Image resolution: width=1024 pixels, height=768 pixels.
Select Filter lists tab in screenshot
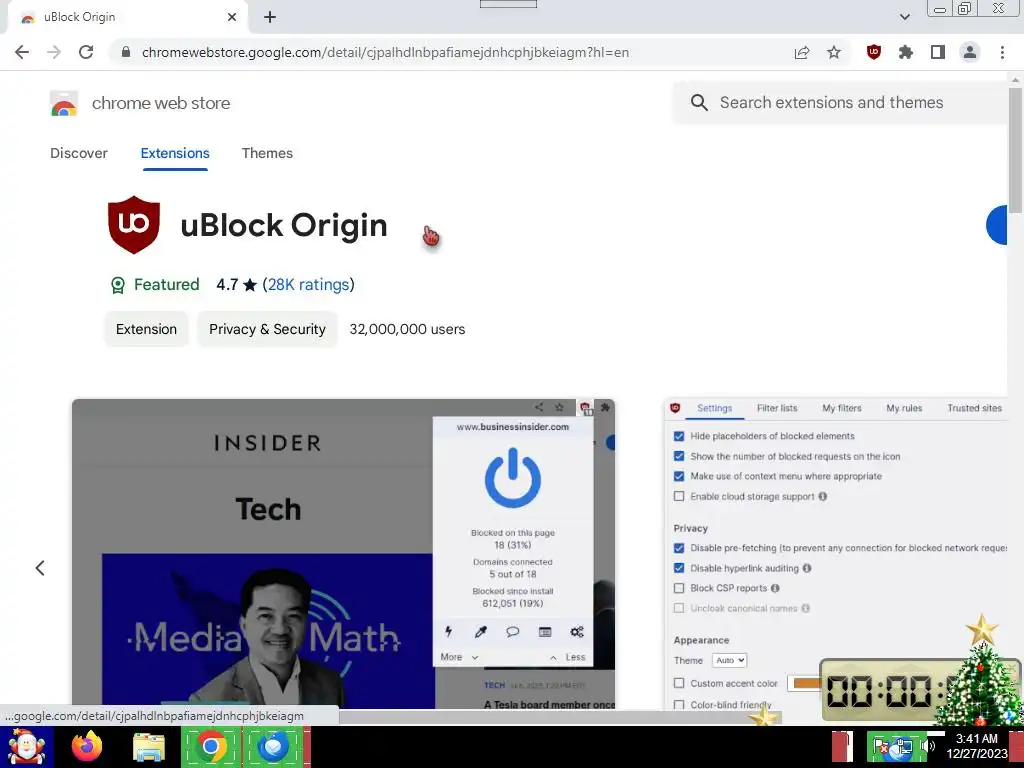(777, 408)
